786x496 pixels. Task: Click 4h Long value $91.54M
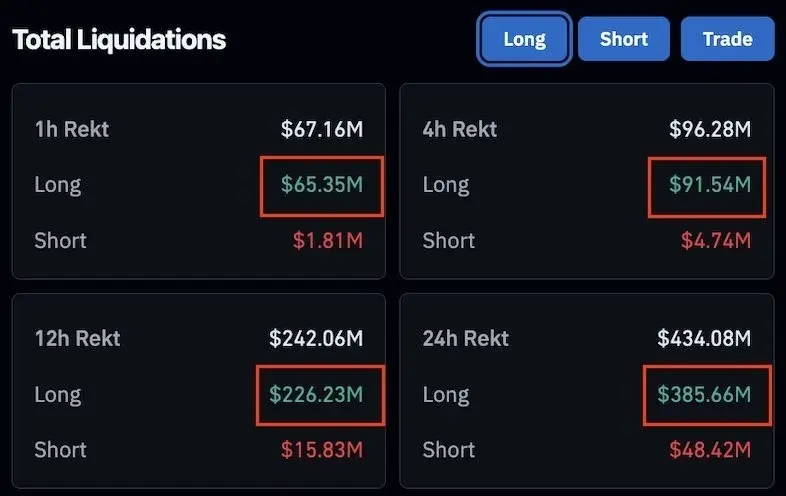(x=710, y=185)
